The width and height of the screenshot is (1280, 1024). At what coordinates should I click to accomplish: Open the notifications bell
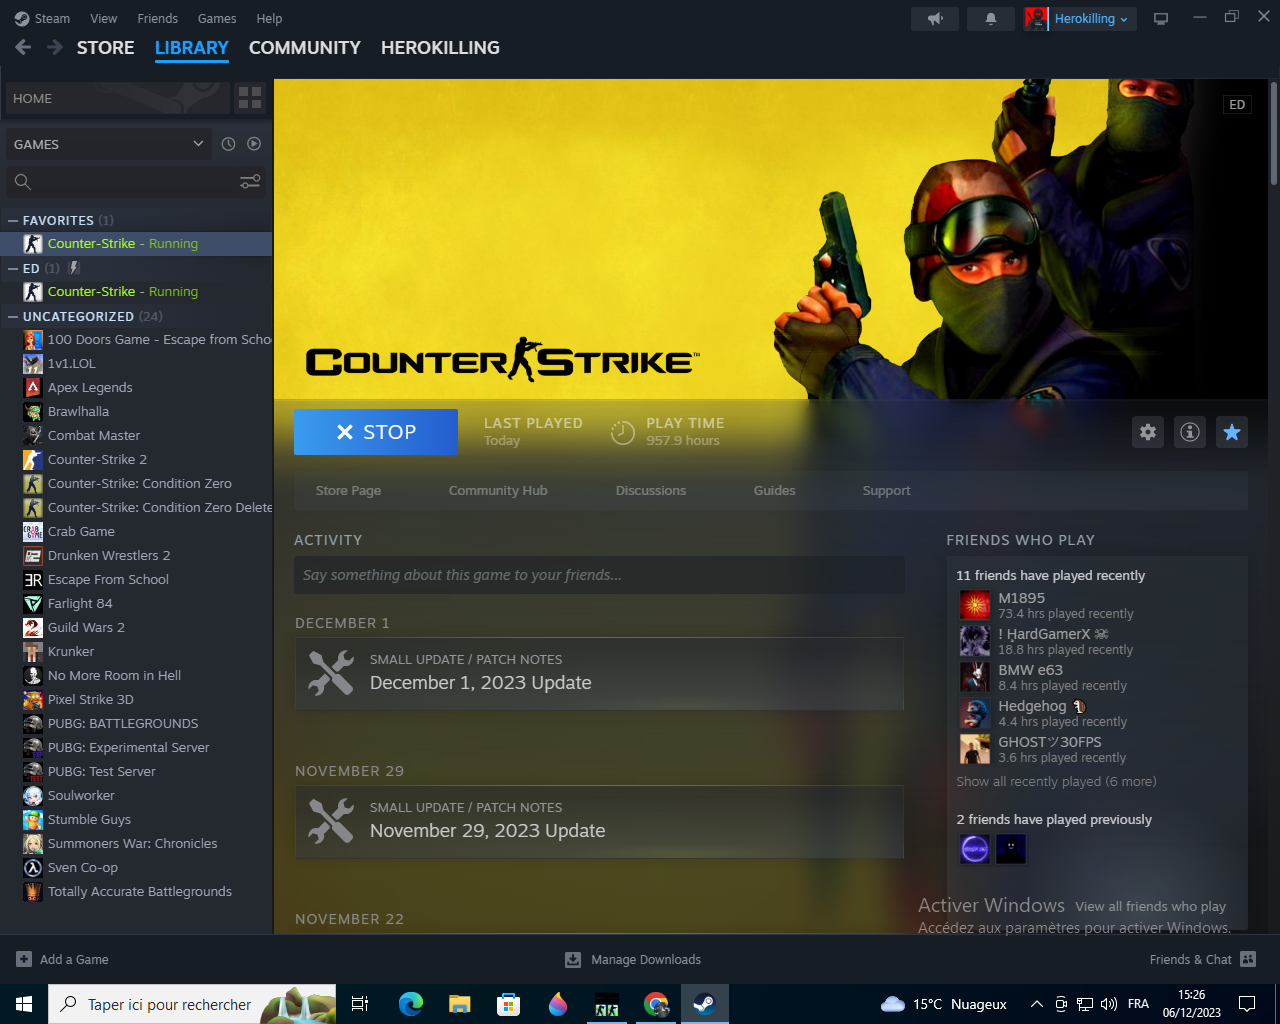pos(990,19)
